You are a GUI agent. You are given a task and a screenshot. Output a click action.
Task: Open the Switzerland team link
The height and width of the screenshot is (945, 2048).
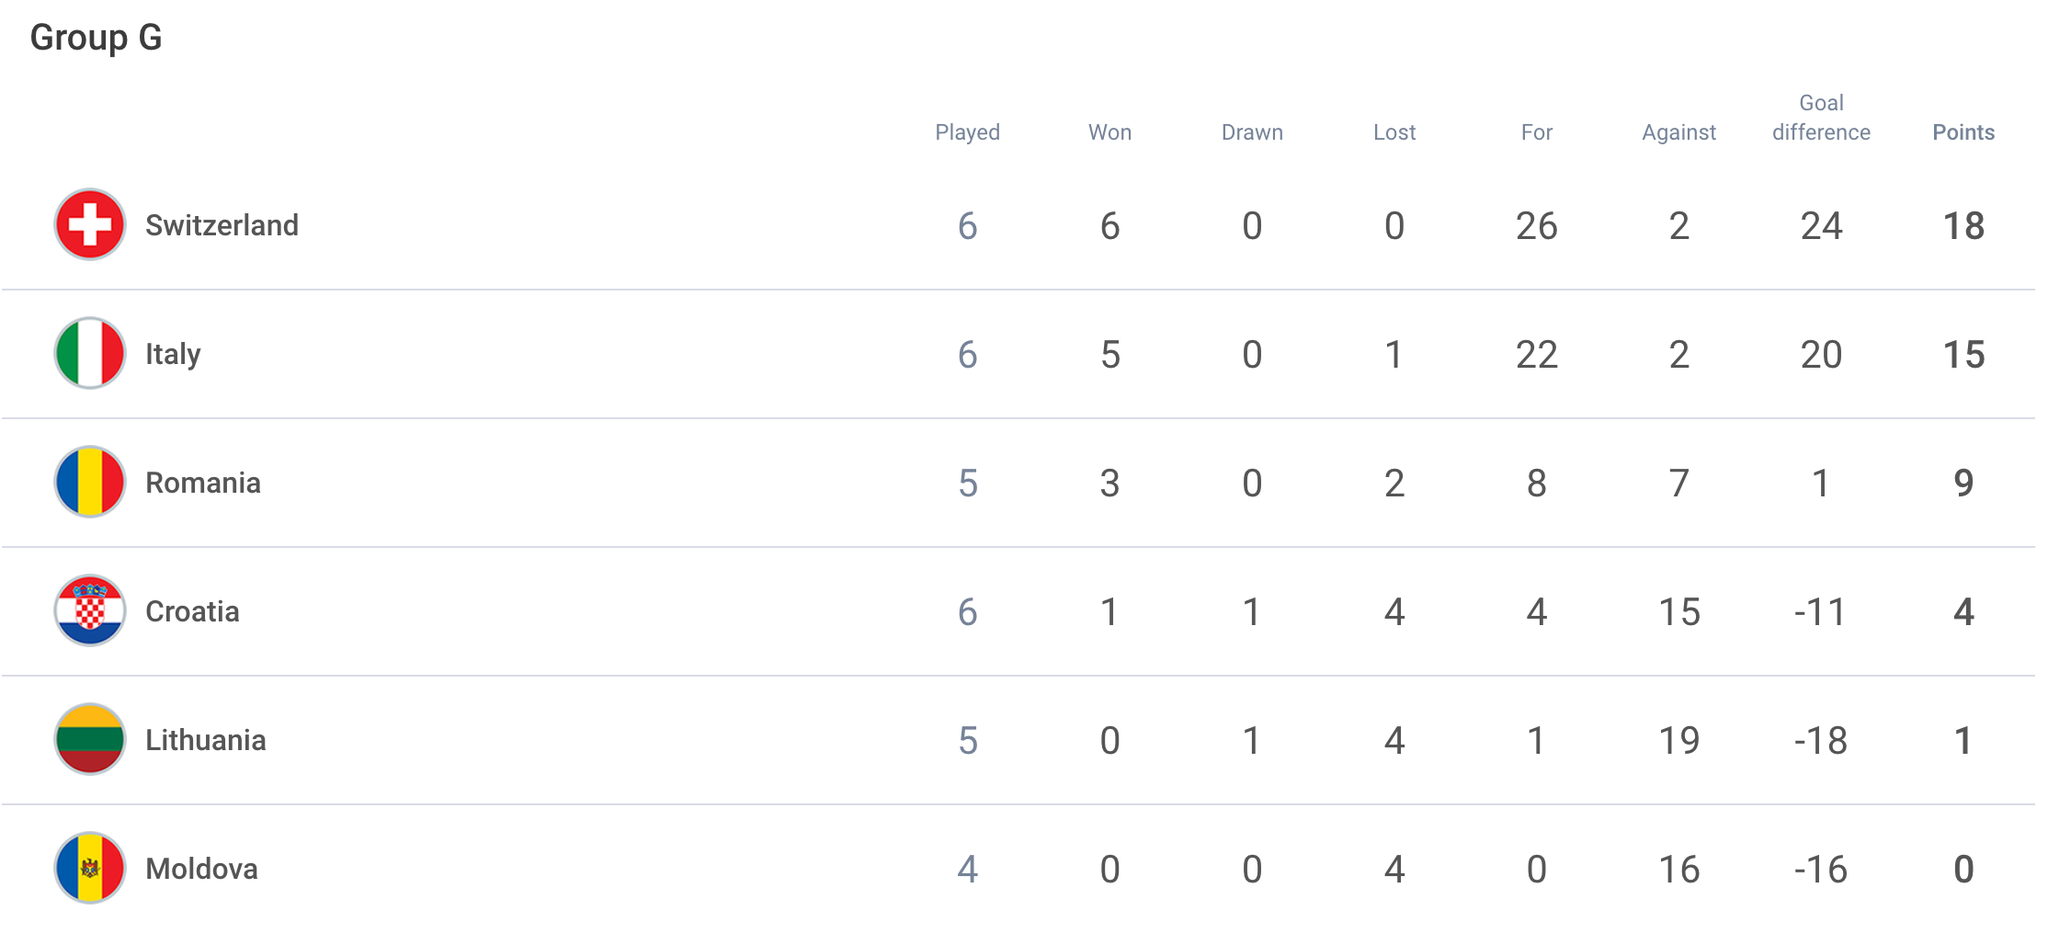(222, 226)
